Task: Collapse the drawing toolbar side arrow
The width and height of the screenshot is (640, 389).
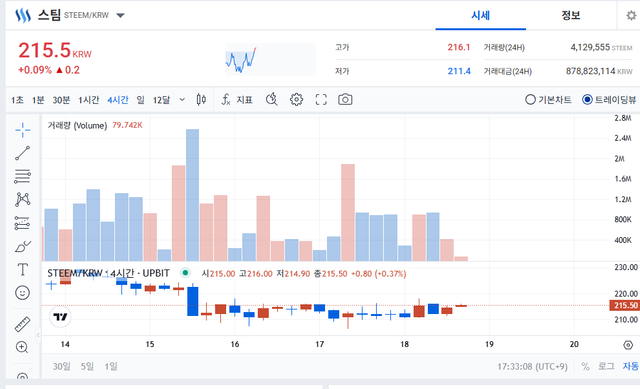Action: tap(38, 335)
